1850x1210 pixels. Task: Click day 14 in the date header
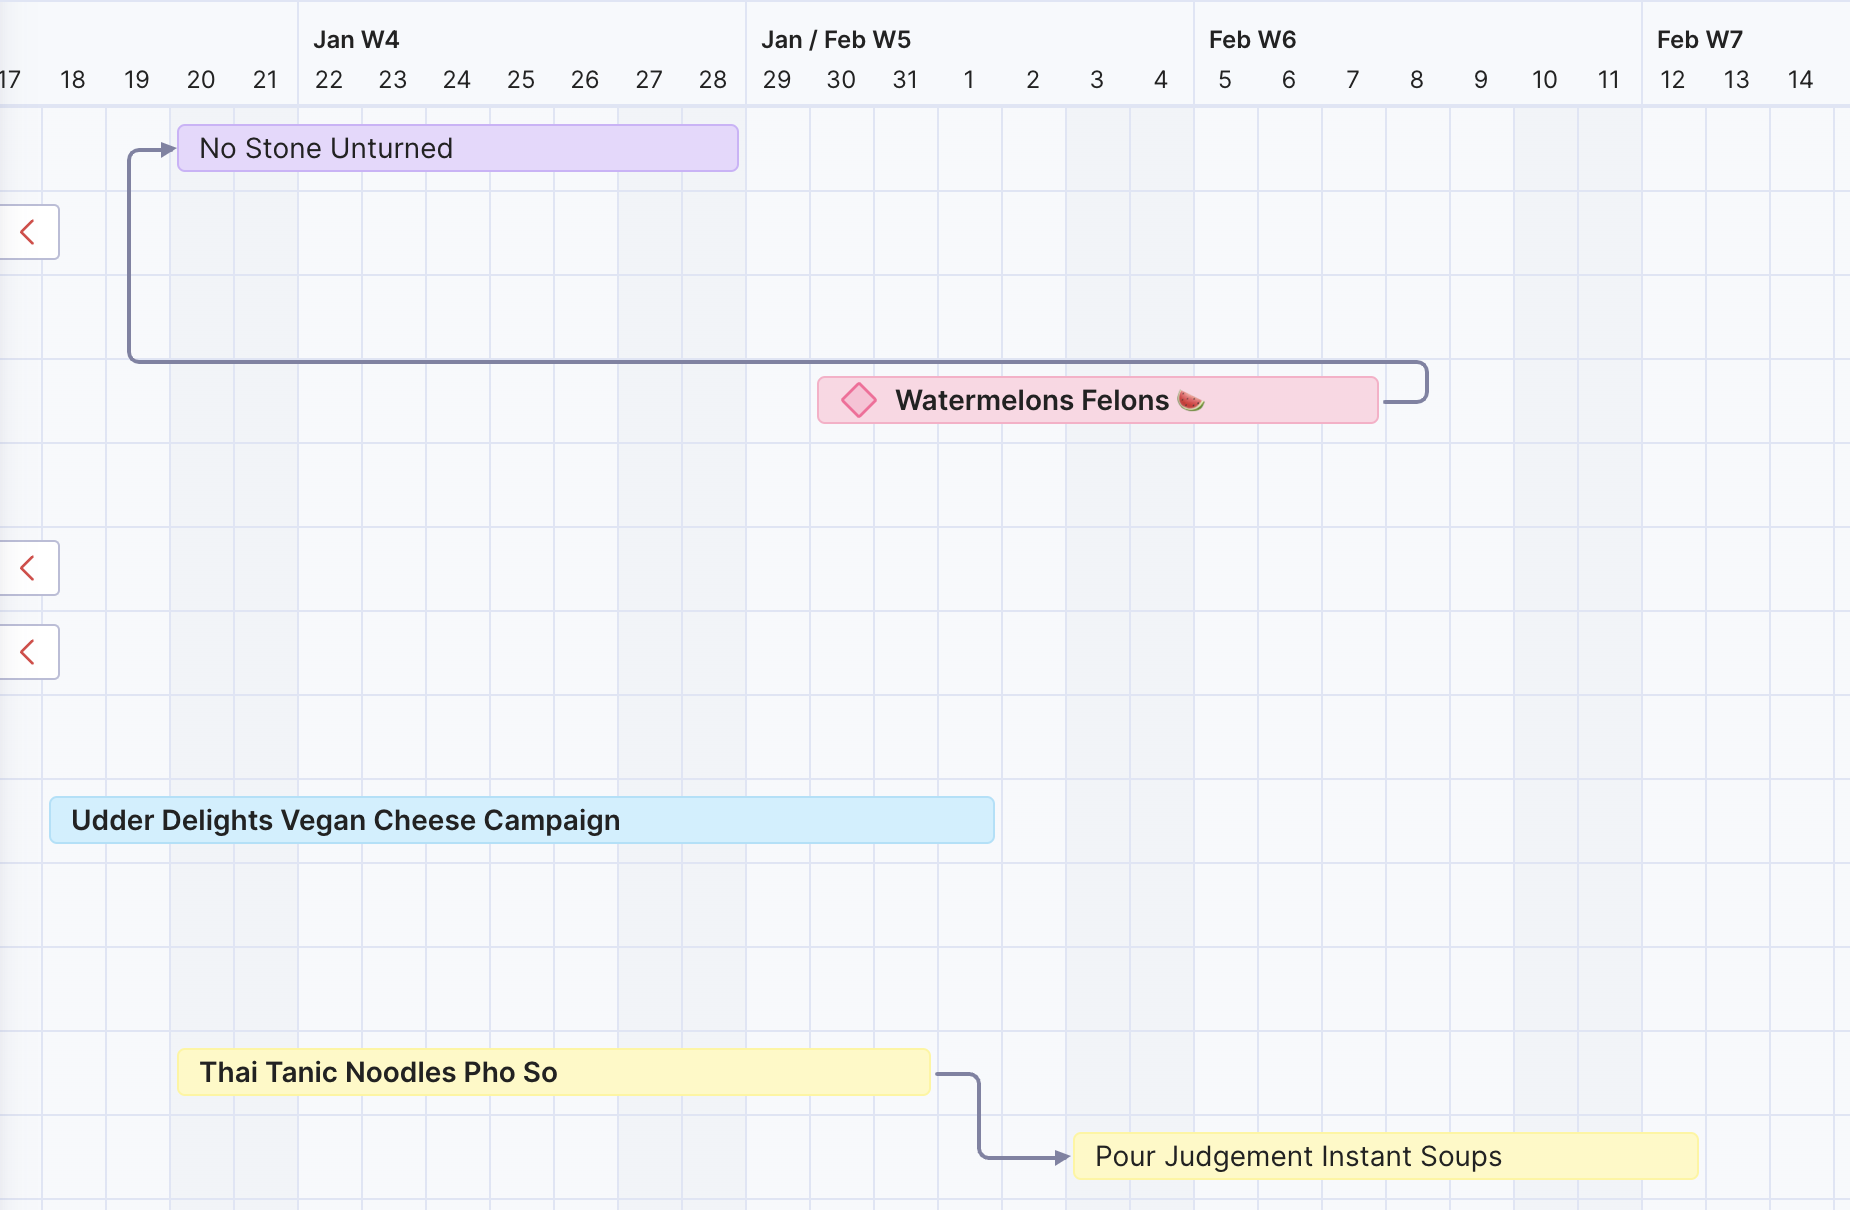click(1801, 80)
